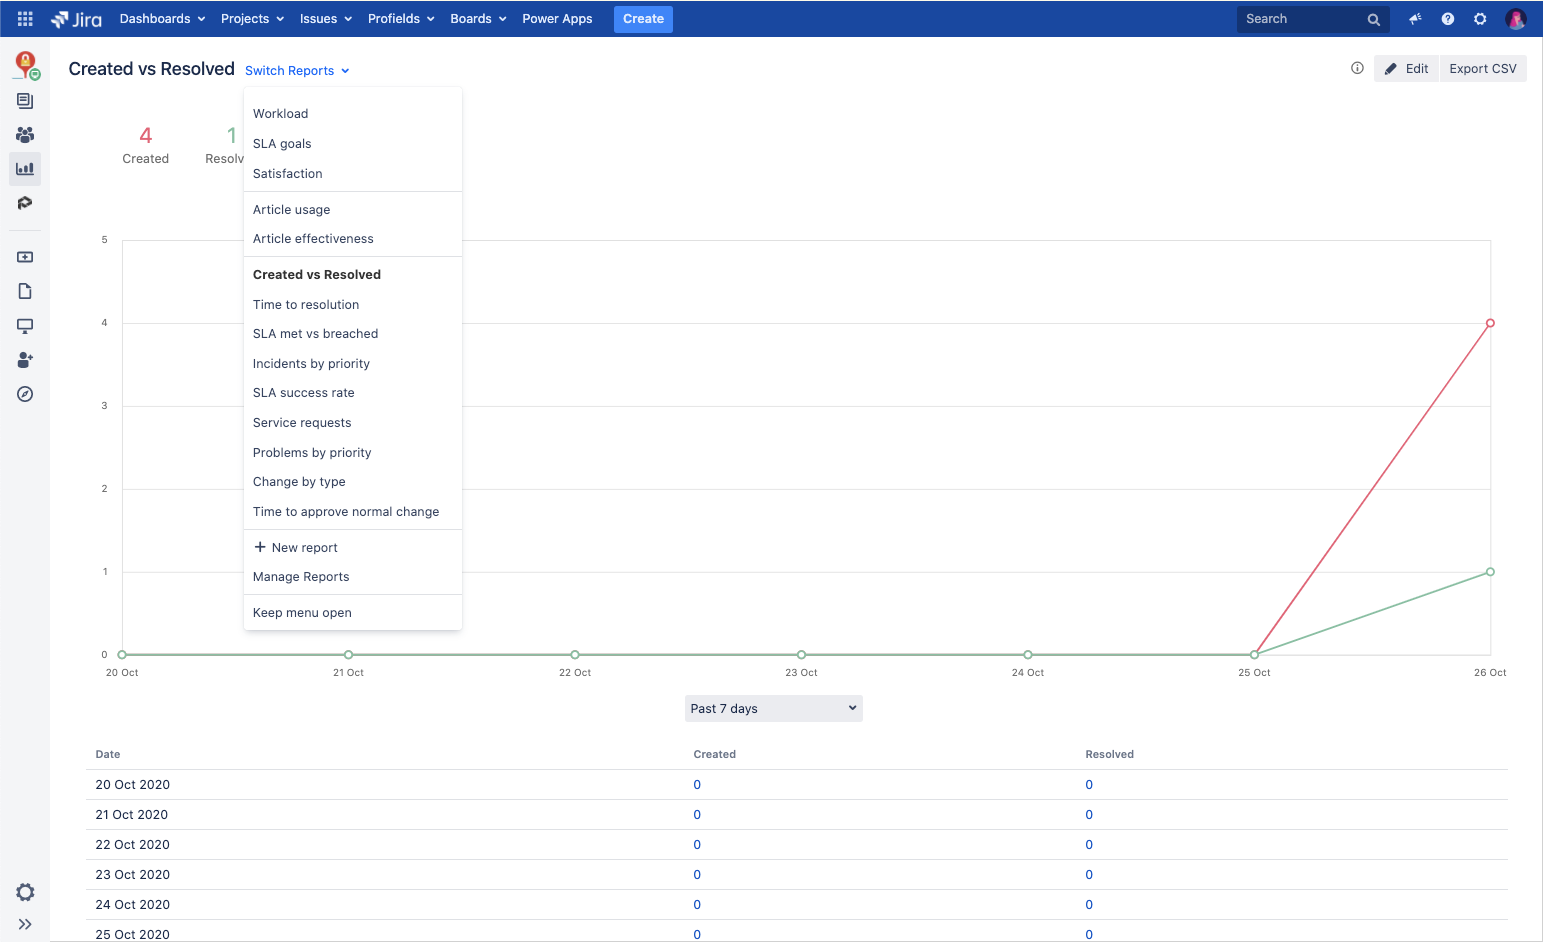Select the Queues icon in the left sidebar
1543x942 pixels.
tap(25, 100)
